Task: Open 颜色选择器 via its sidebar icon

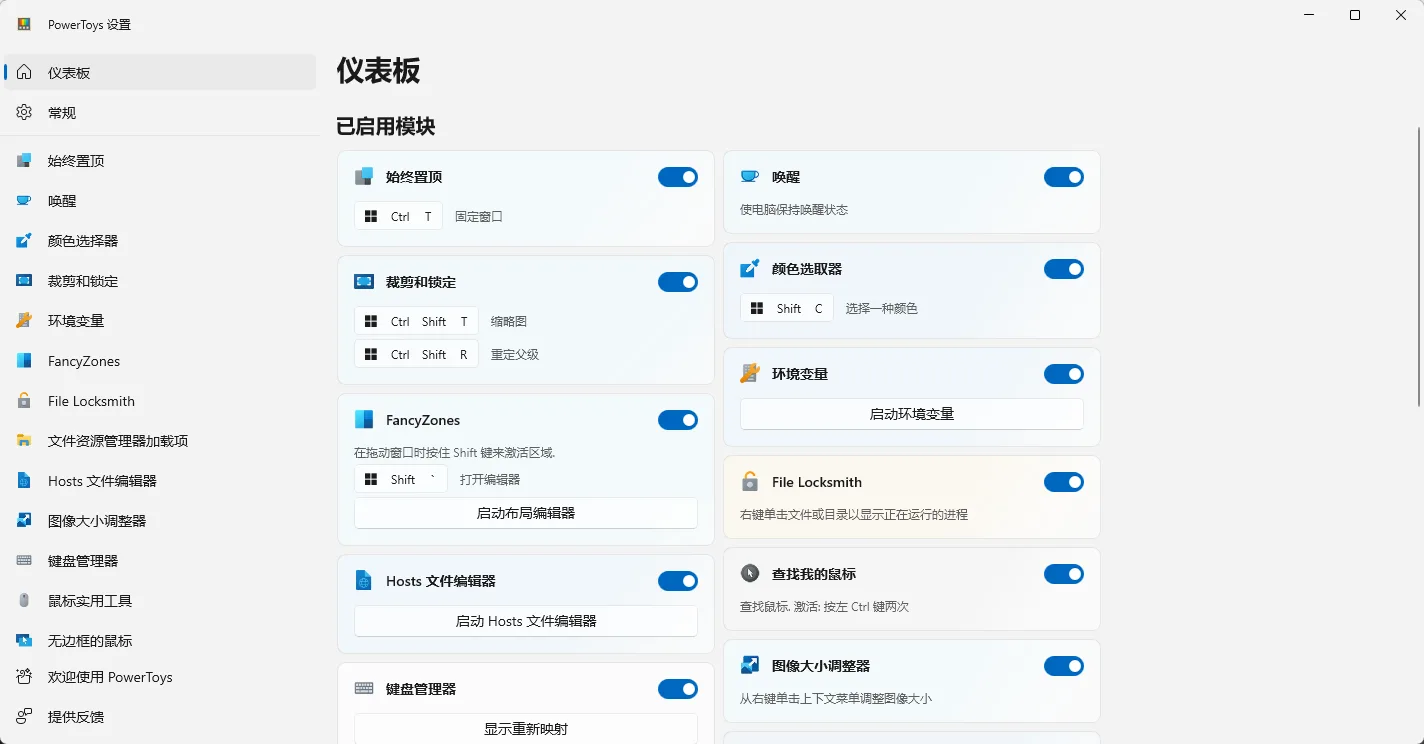Action: pyautogui.click(x=24, y=241)
